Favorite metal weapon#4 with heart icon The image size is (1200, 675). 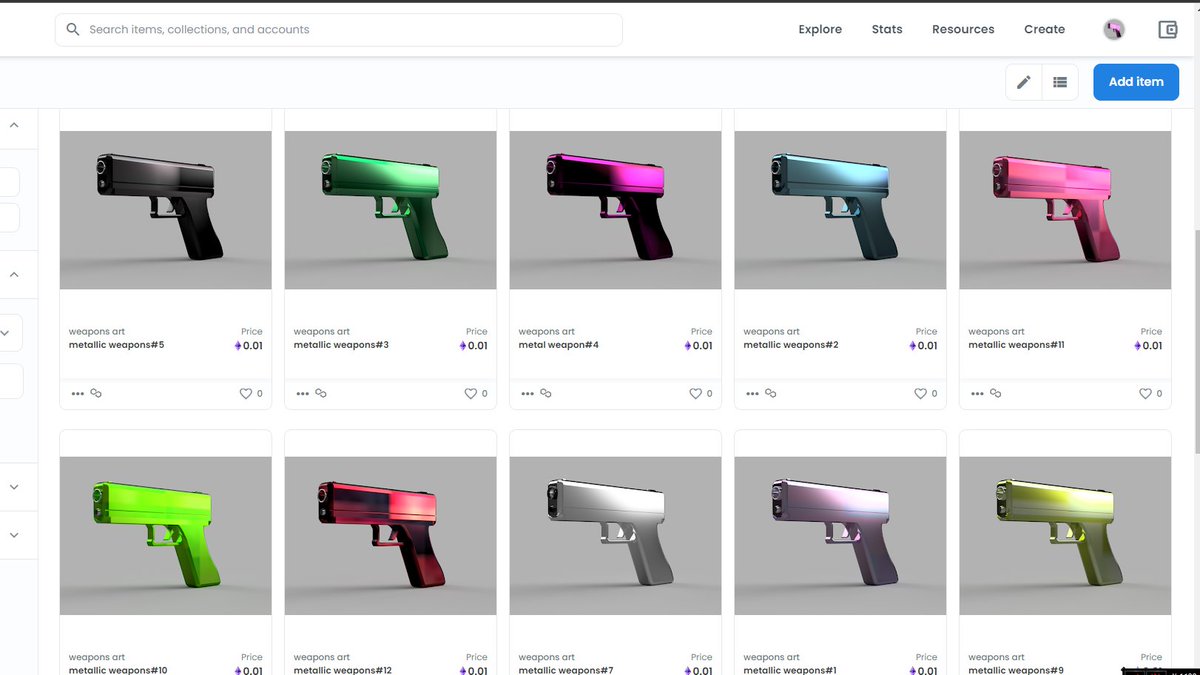pyautogui.click(x=695, y=394)
